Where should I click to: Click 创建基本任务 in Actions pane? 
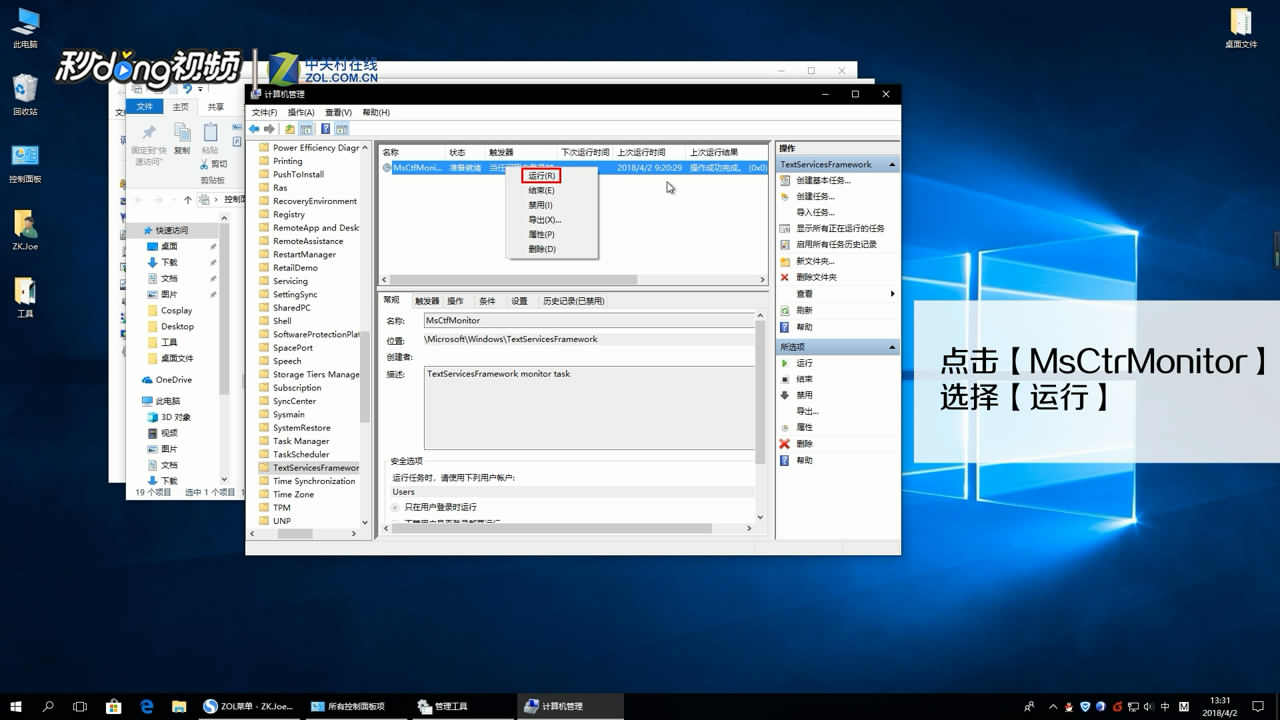pyautogui.click(x=823, y=180)
